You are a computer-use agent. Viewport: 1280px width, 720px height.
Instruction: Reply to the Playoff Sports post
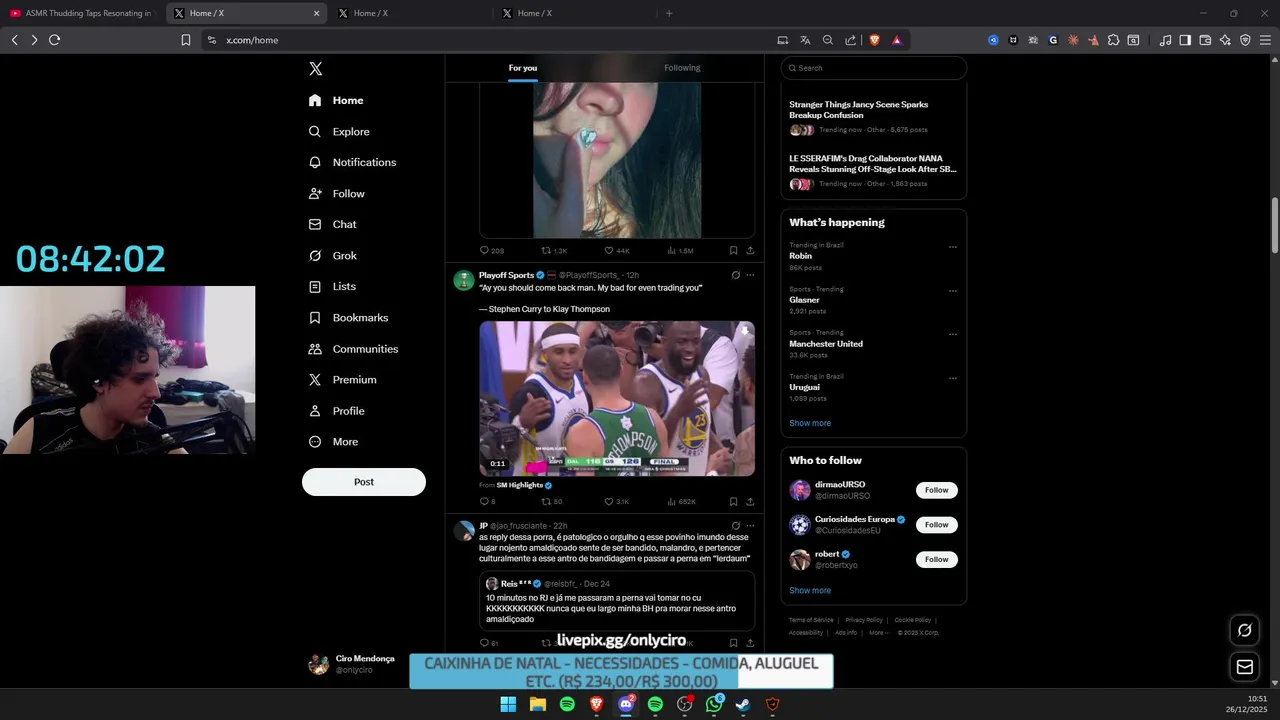pos(488,502)
